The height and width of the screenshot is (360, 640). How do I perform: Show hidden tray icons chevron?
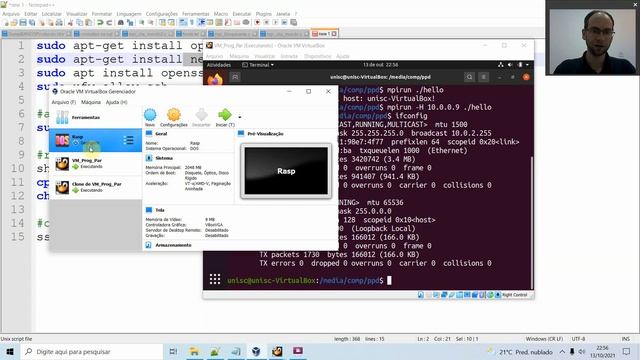562,351
